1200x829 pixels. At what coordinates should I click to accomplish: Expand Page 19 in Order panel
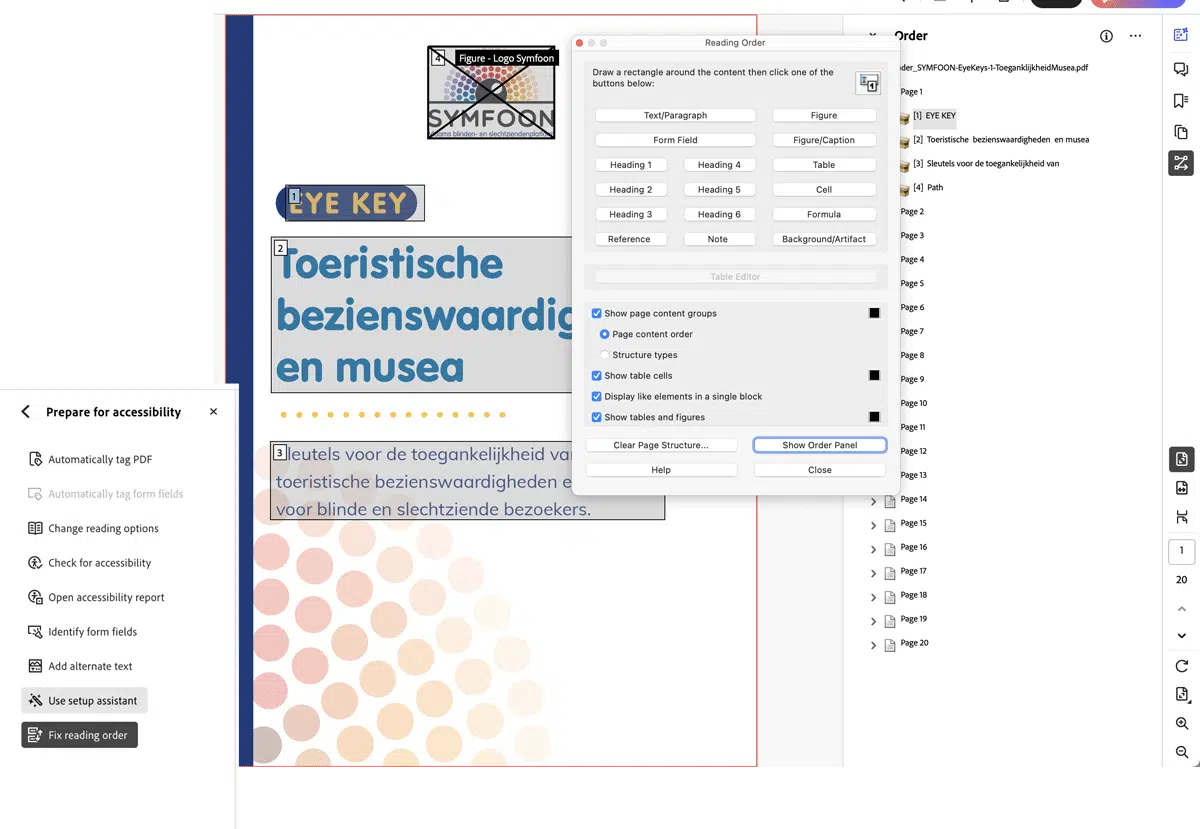873,620
